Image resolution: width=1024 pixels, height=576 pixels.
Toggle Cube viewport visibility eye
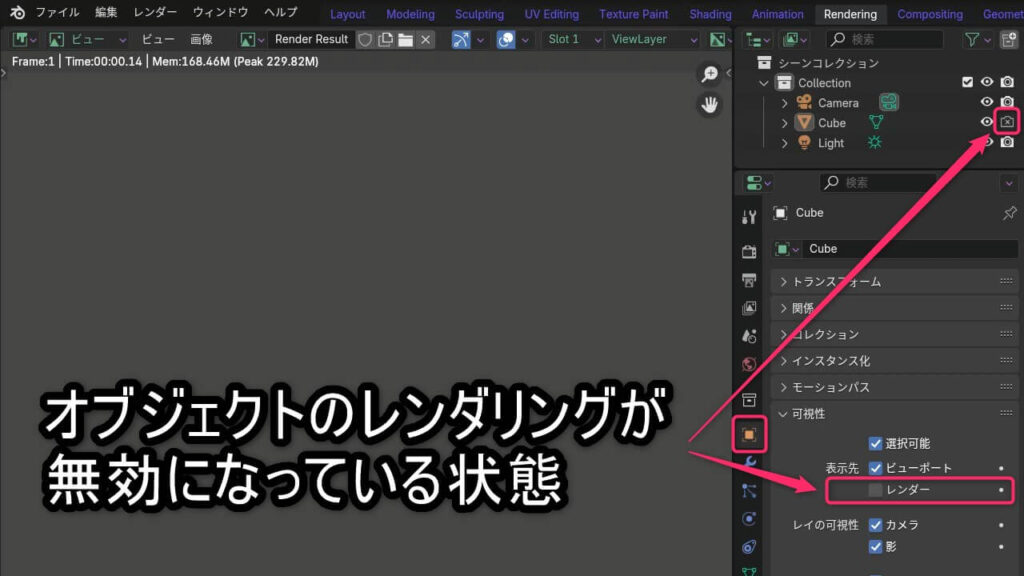(x=987, y=121)
